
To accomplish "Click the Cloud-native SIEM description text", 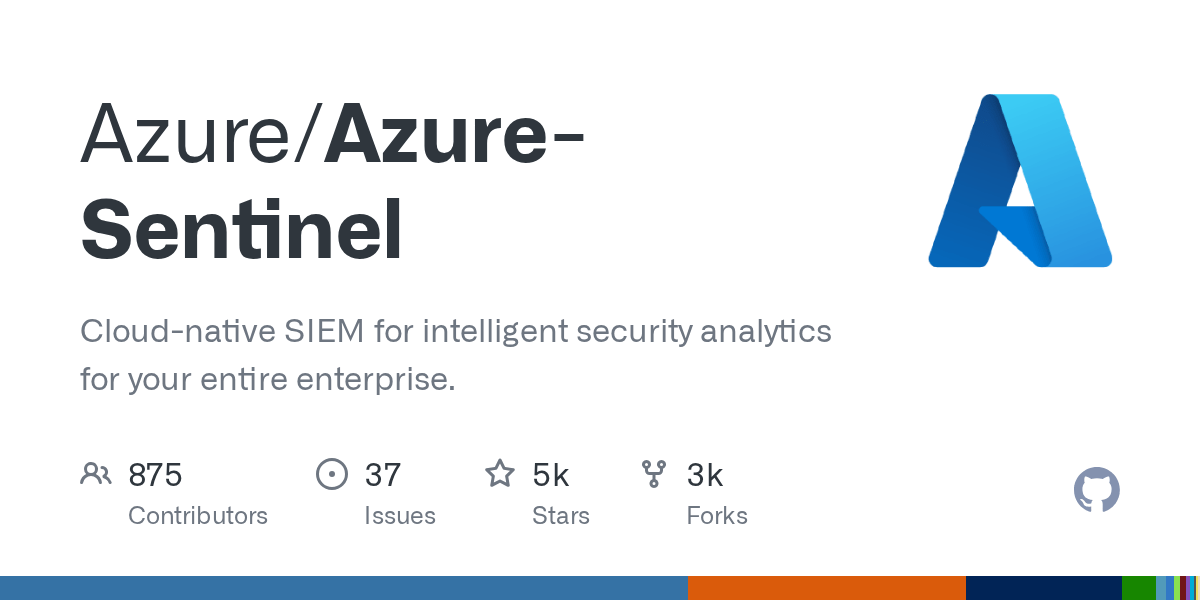I will click(x=456, y=355).
